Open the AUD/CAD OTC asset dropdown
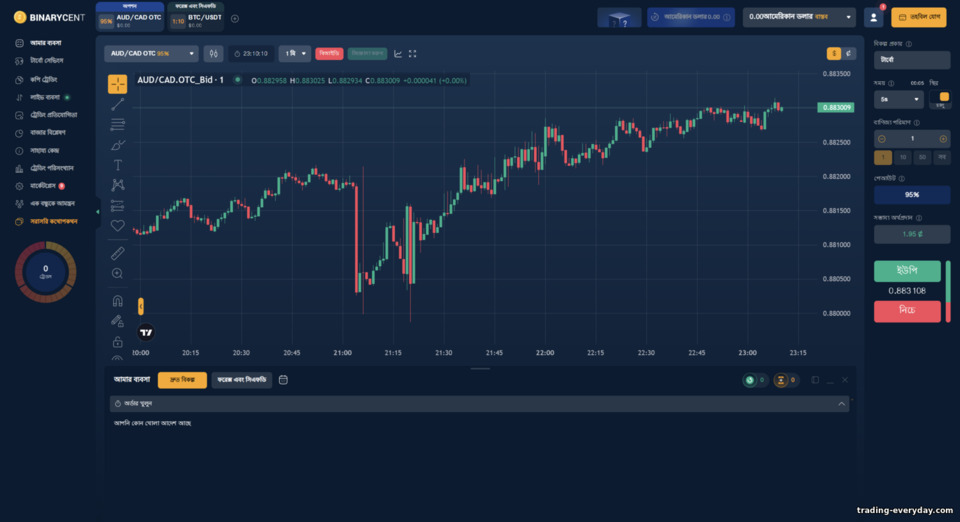The width and height of the screenshot is (960, 522). (x=151, y=54)
